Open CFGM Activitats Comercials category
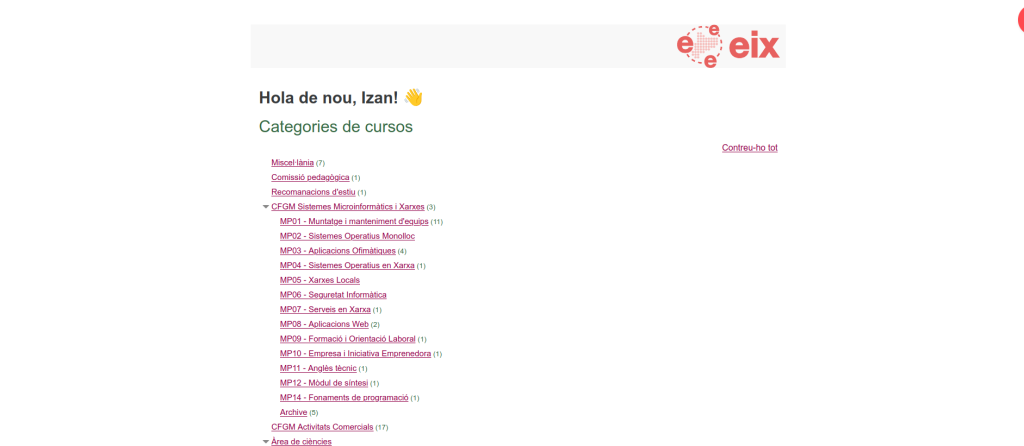1024x446 pixels. point(322,427)
